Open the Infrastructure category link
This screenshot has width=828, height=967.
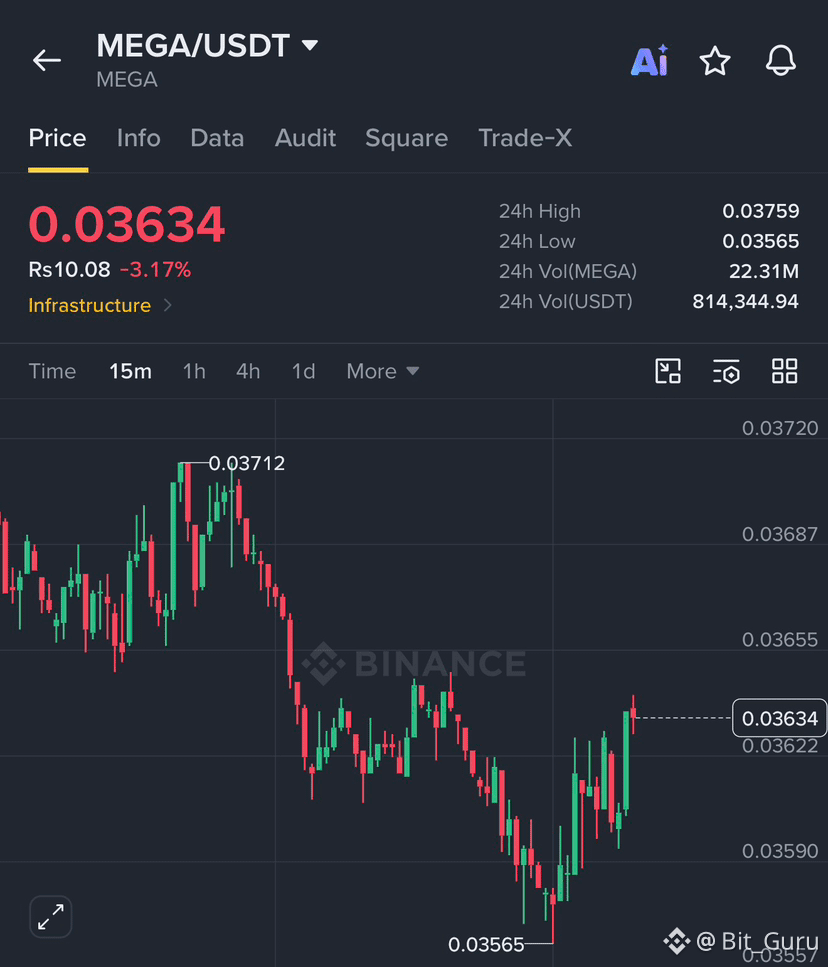tap(89, 305)
